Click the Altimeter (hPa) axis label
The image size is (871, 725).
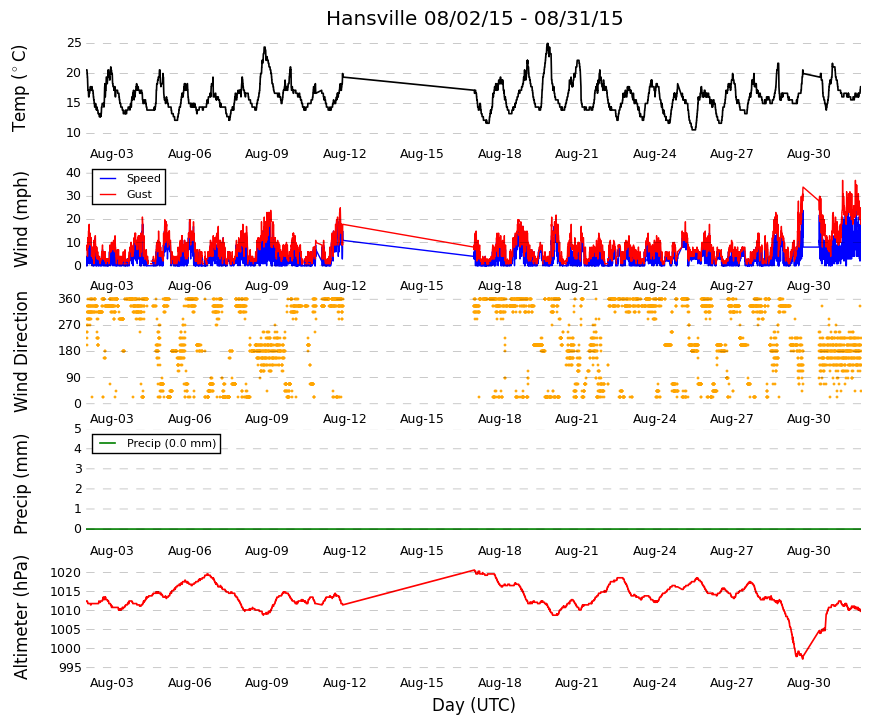coord(20,617)
